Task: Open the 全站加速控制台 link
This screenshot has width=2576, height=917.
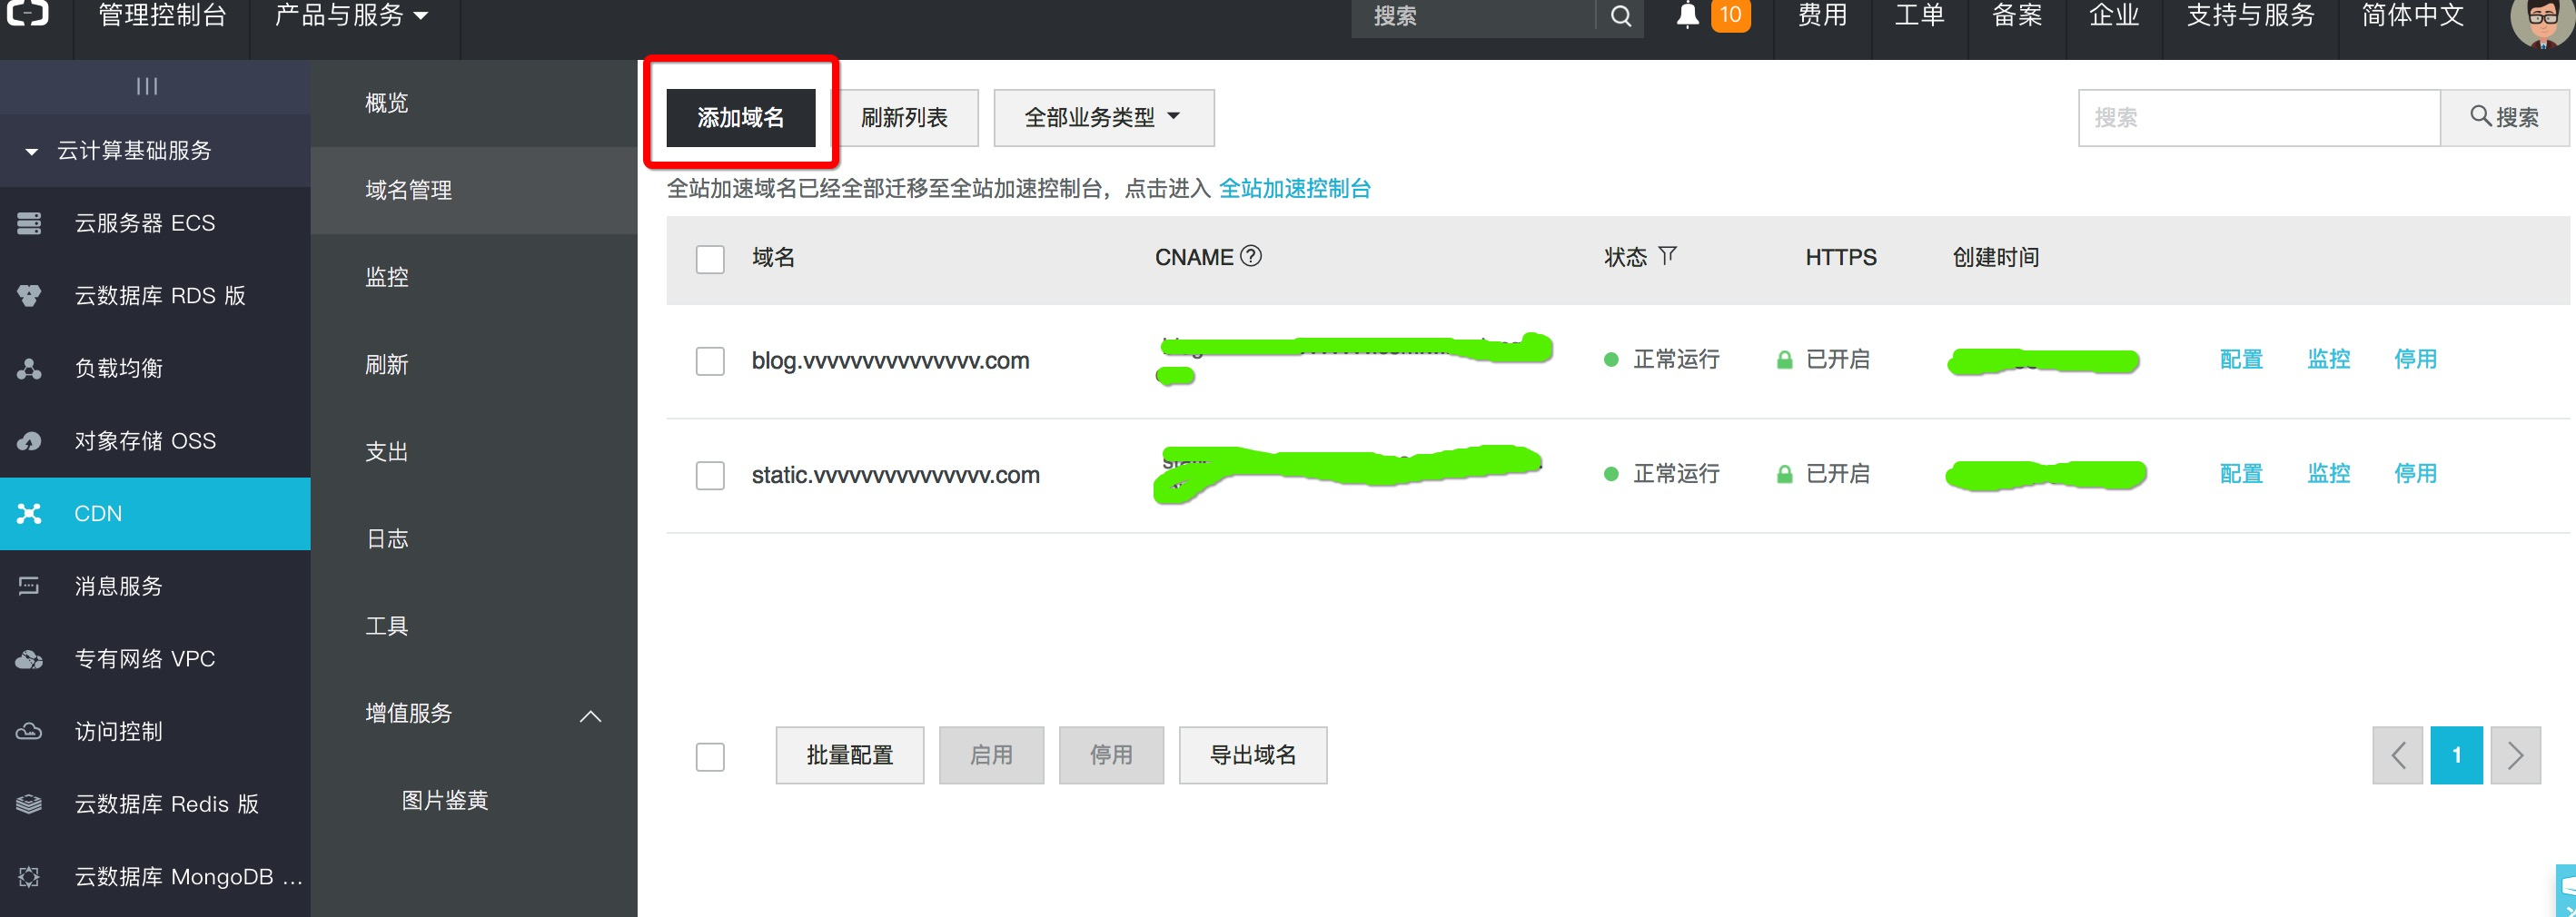Action: [1295, 188]
